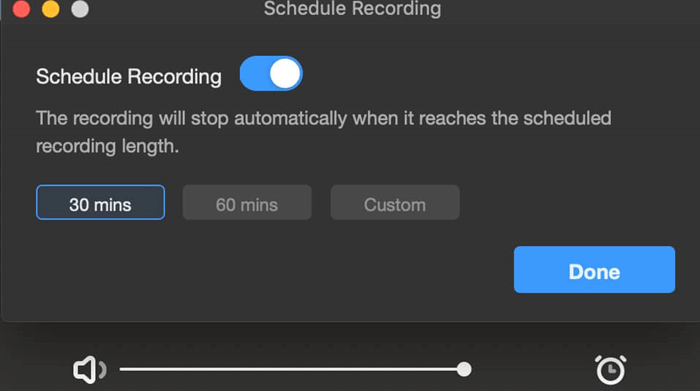Set volume to middle of slider track
700x391 pixels.
pos(292,369)
